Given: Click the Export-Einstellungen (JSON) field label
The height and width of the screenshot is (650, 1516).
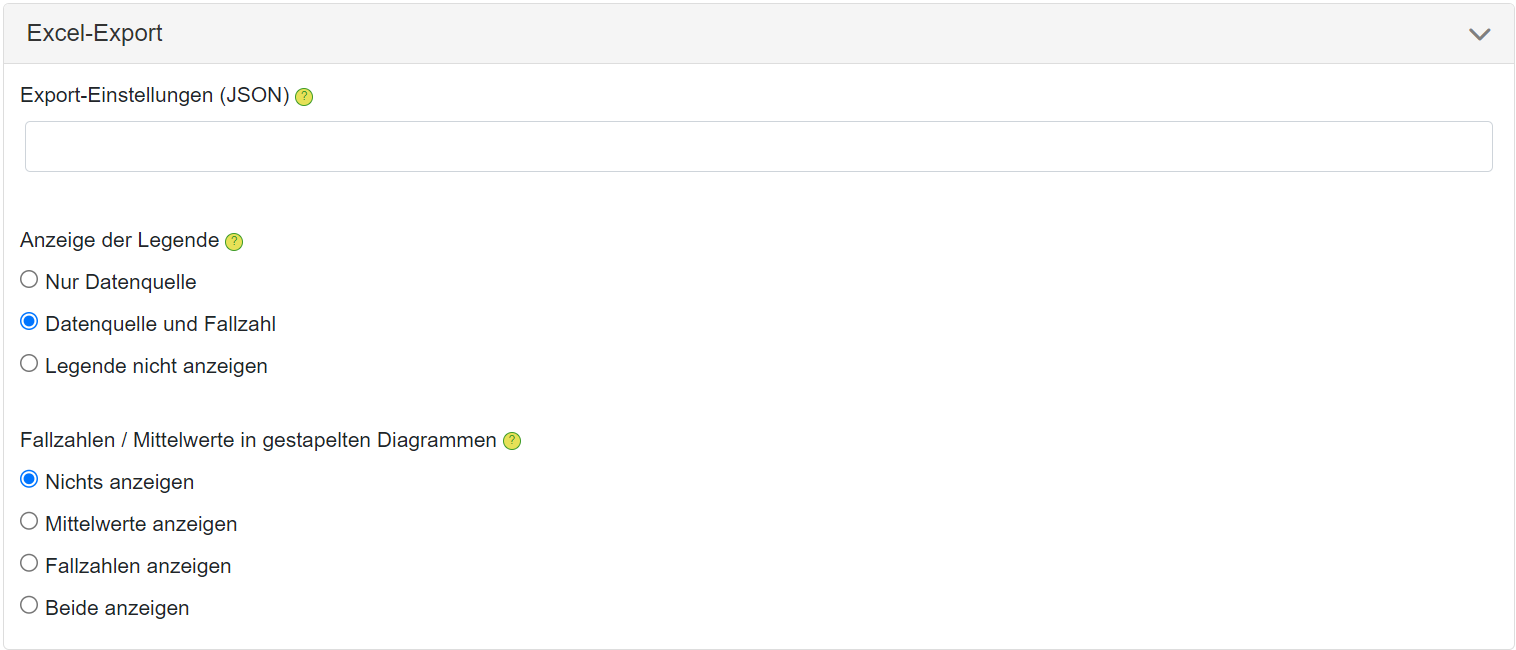Looking at the screenshot, I should coord(155,96).
